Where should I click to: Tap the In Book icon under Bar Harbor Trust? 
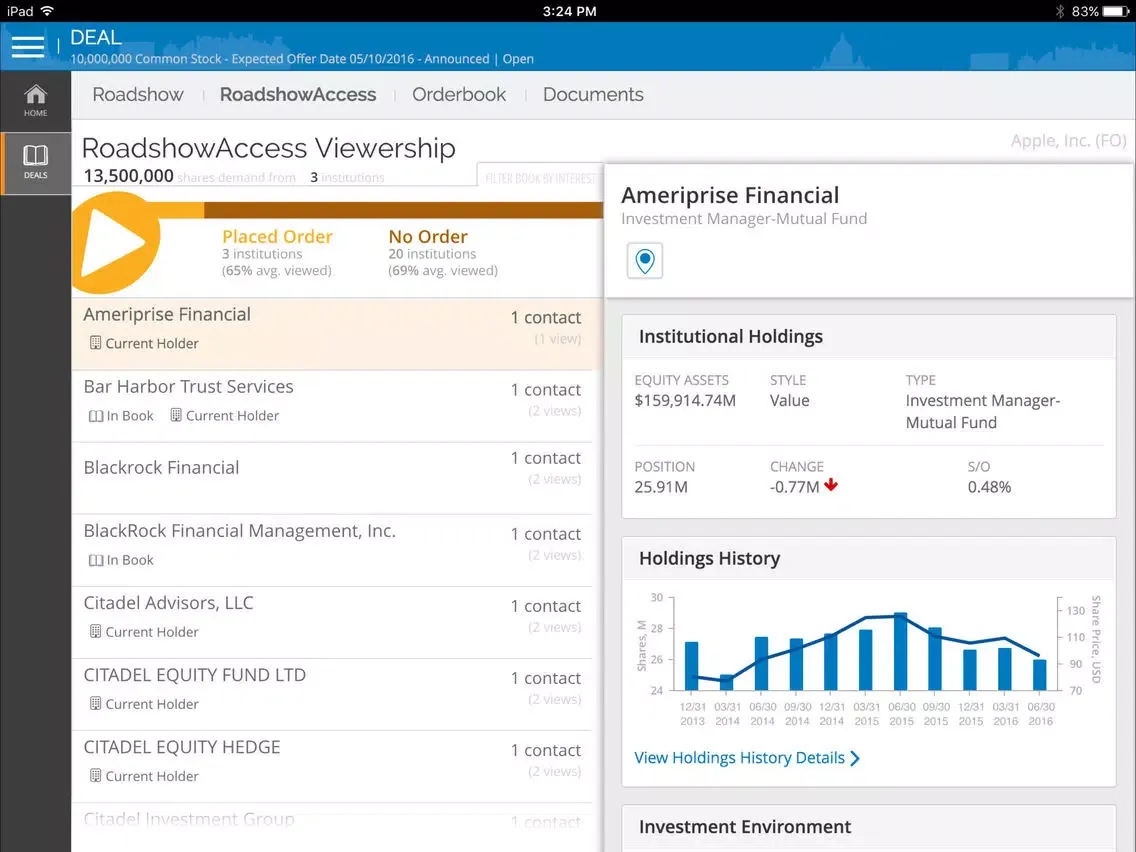tap(96, 416)
